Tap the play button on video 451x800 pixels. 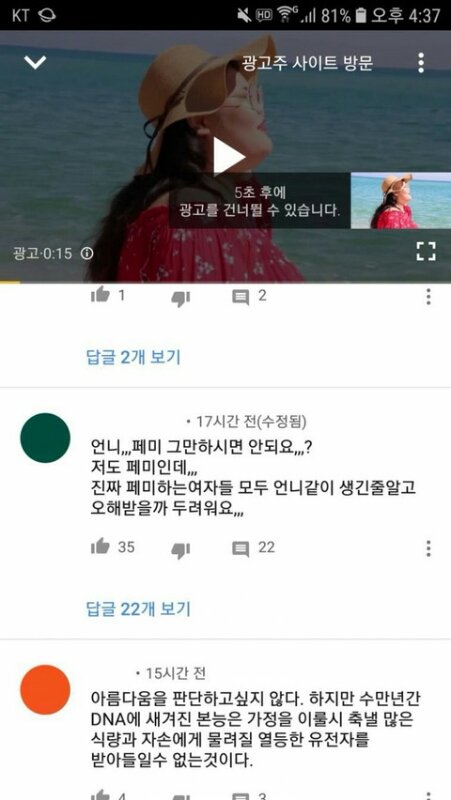228,156
